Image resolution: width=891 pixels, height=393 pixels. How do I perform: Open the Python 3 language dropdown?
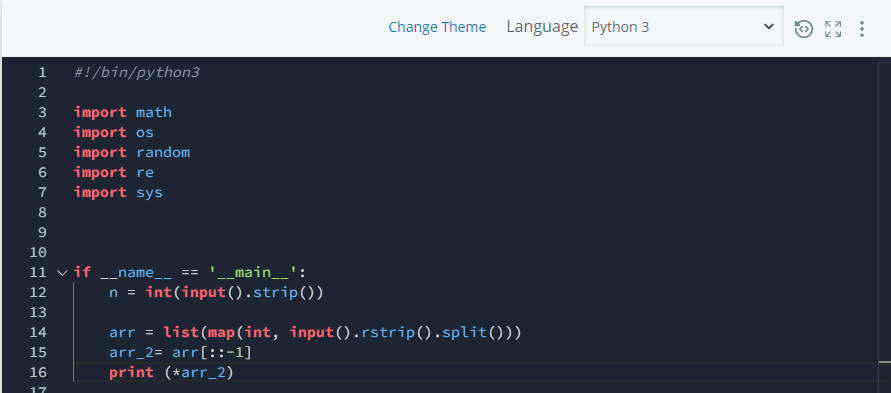(x=684, y=27)
